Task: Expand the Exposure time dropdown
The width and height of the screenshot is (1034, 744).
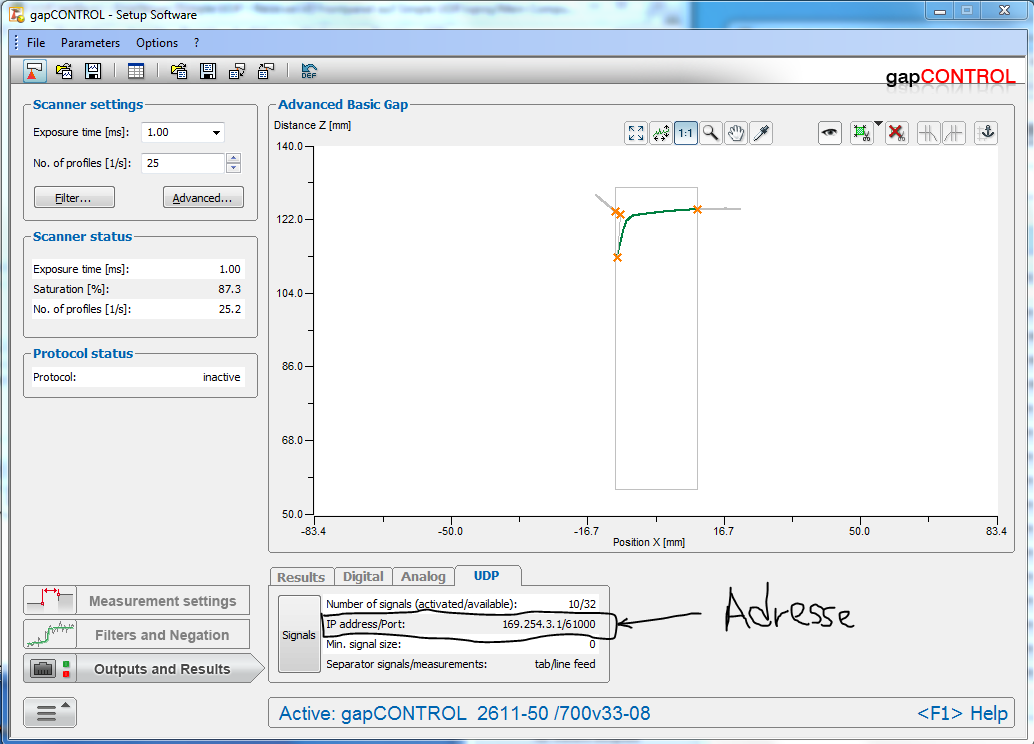Action: (216, 133)
